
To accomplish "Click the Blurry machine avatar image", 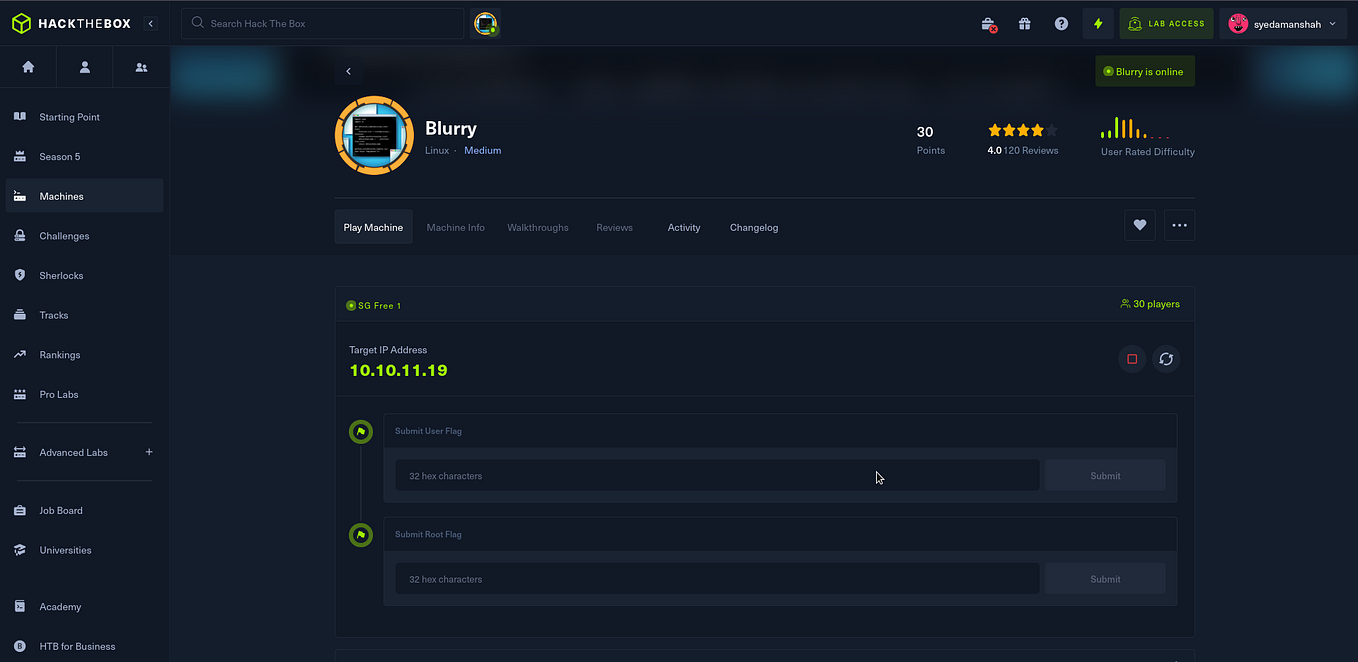I will 374,135.
